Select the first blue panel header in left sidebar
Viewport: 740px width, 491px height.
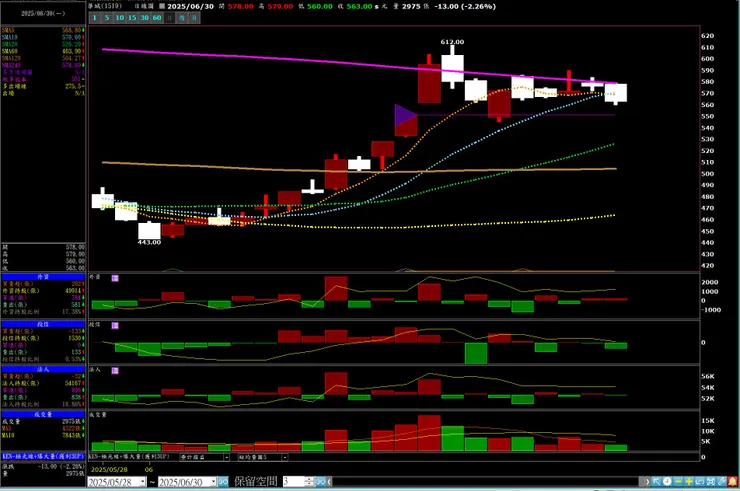click(x=43, y=277)
